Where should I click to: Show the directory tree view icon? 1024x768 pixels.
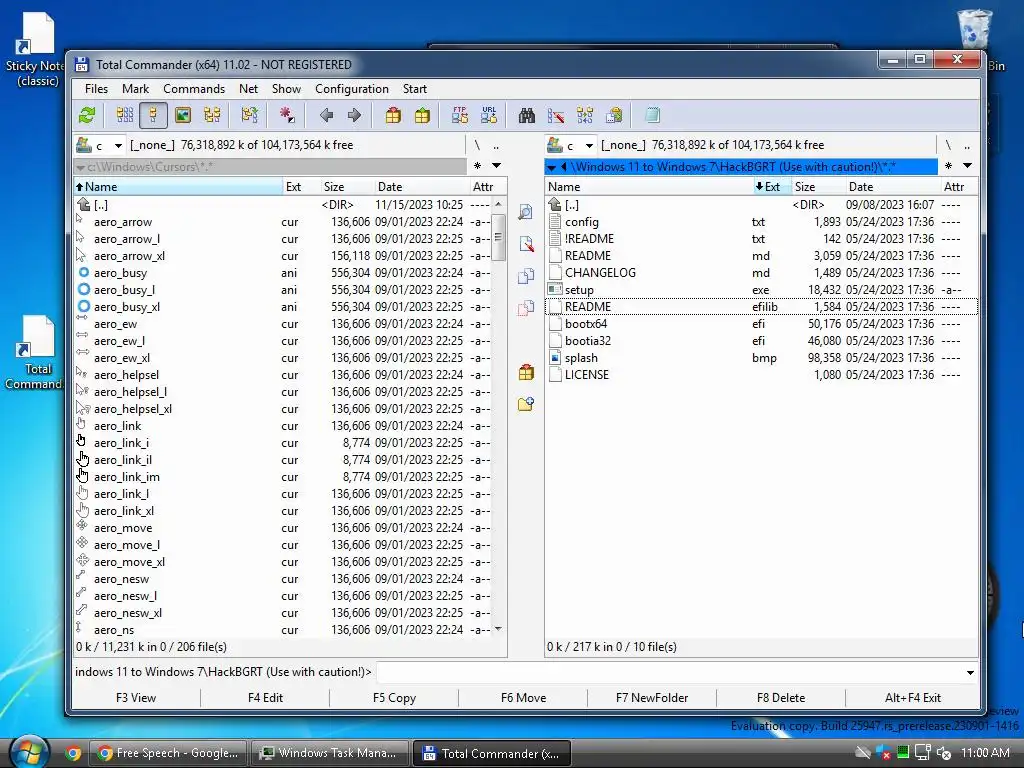coord(212,116)
